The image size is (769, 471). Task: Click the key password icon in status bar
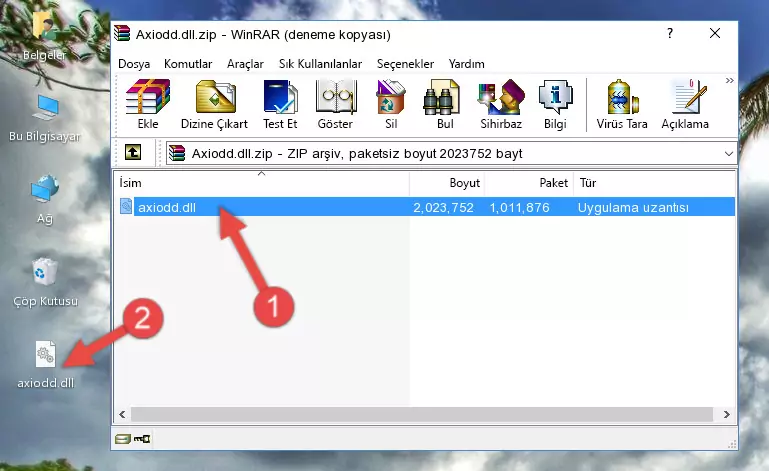[x=142, y=438]
